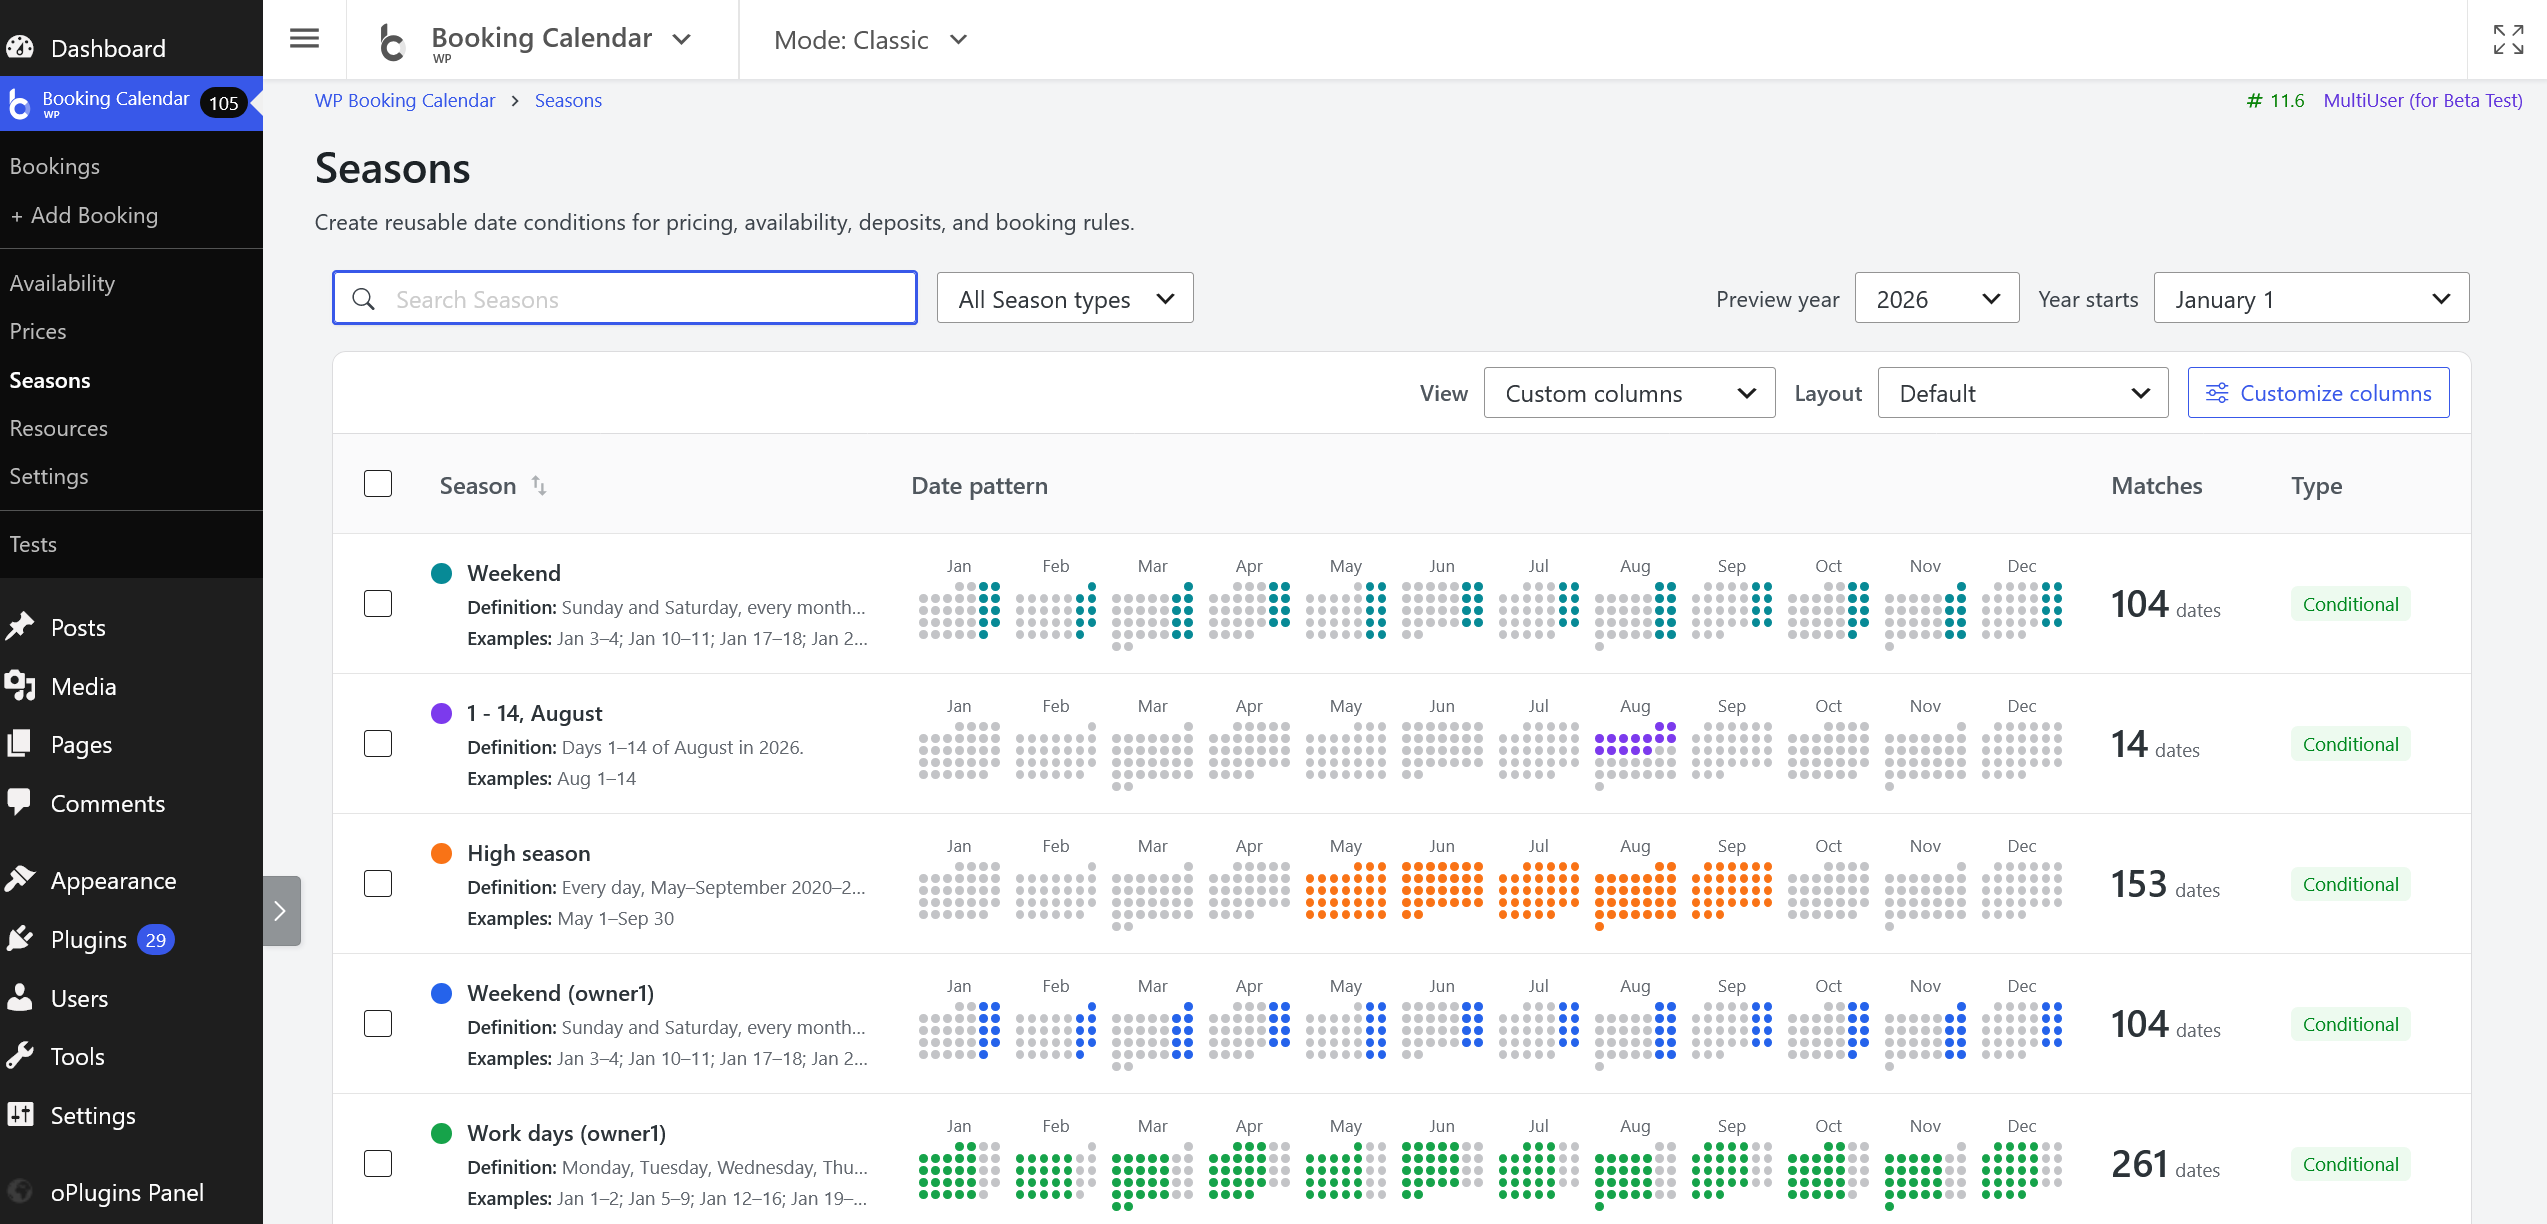Open Tests in the sidebar menu
Viewport: 2547px width, 1224px height.
pos(33,544)
